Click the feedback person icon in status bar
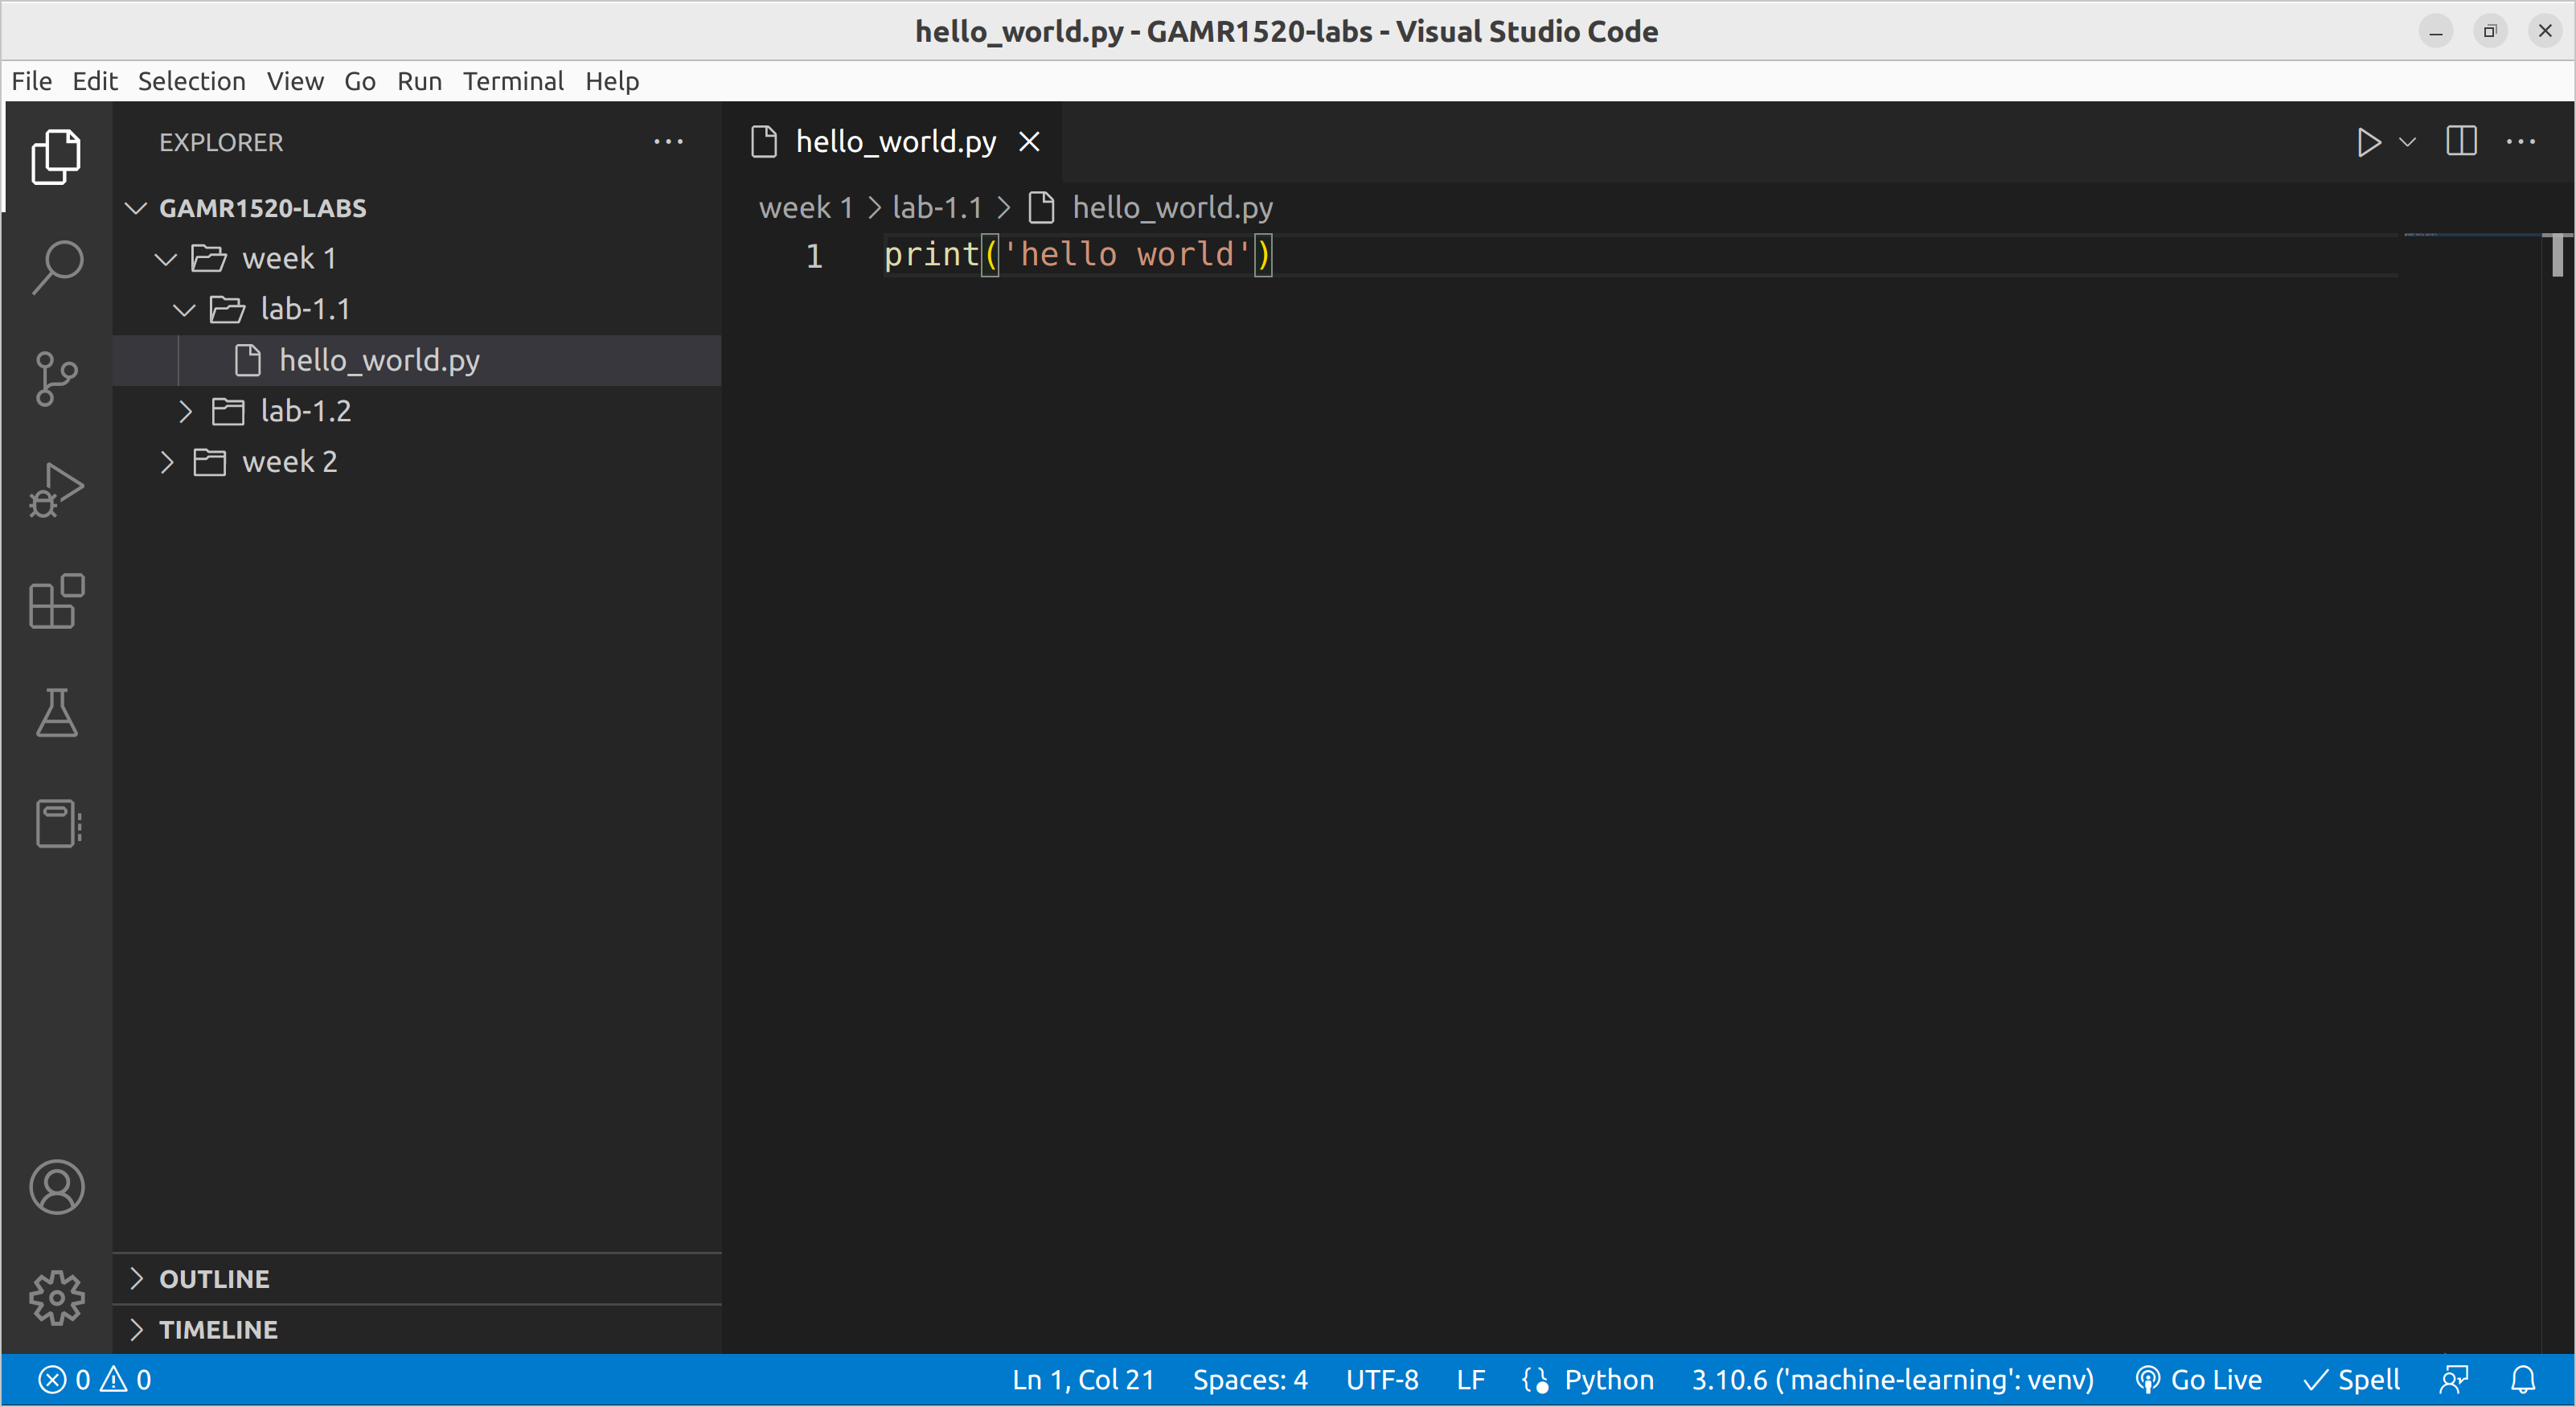2576x1407 pixels. tap(2454, 1380)
